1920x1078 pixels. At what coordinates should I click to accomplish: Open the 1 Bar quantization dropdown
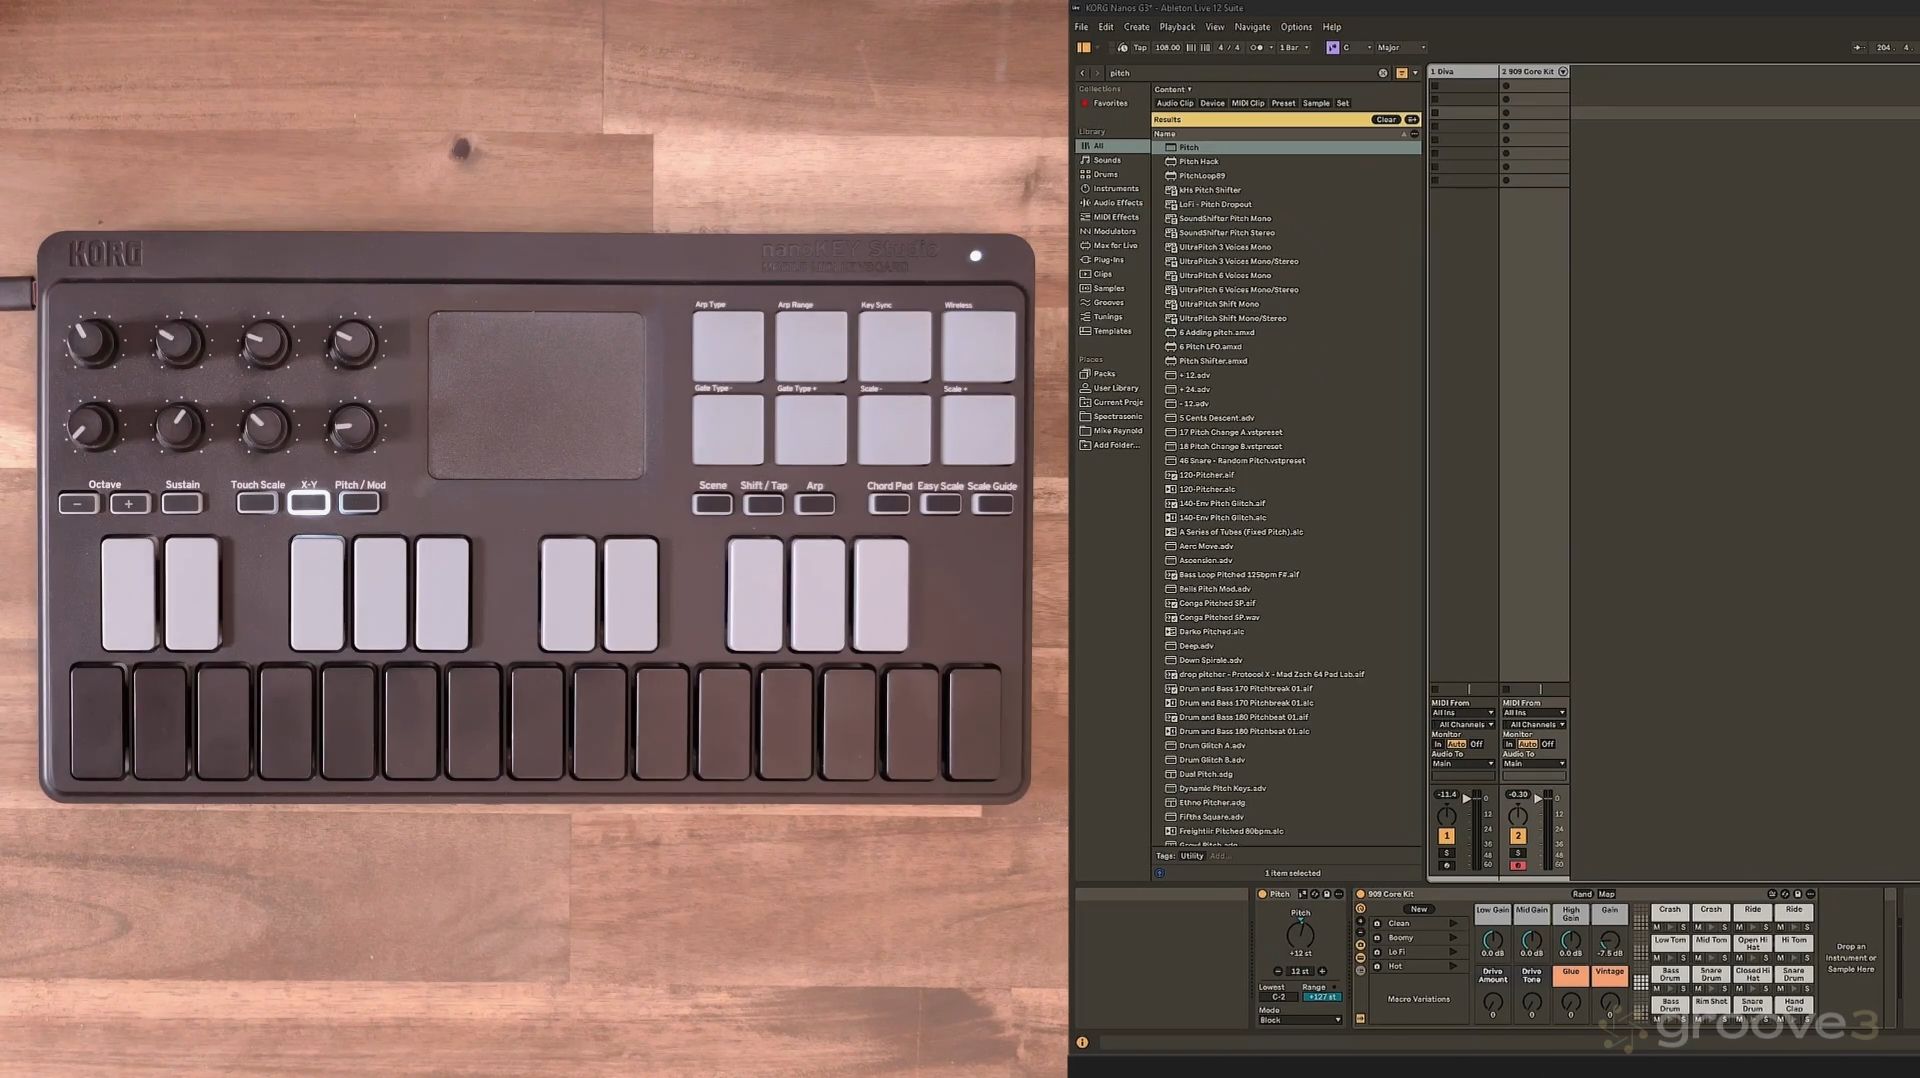pos(1295,48)
